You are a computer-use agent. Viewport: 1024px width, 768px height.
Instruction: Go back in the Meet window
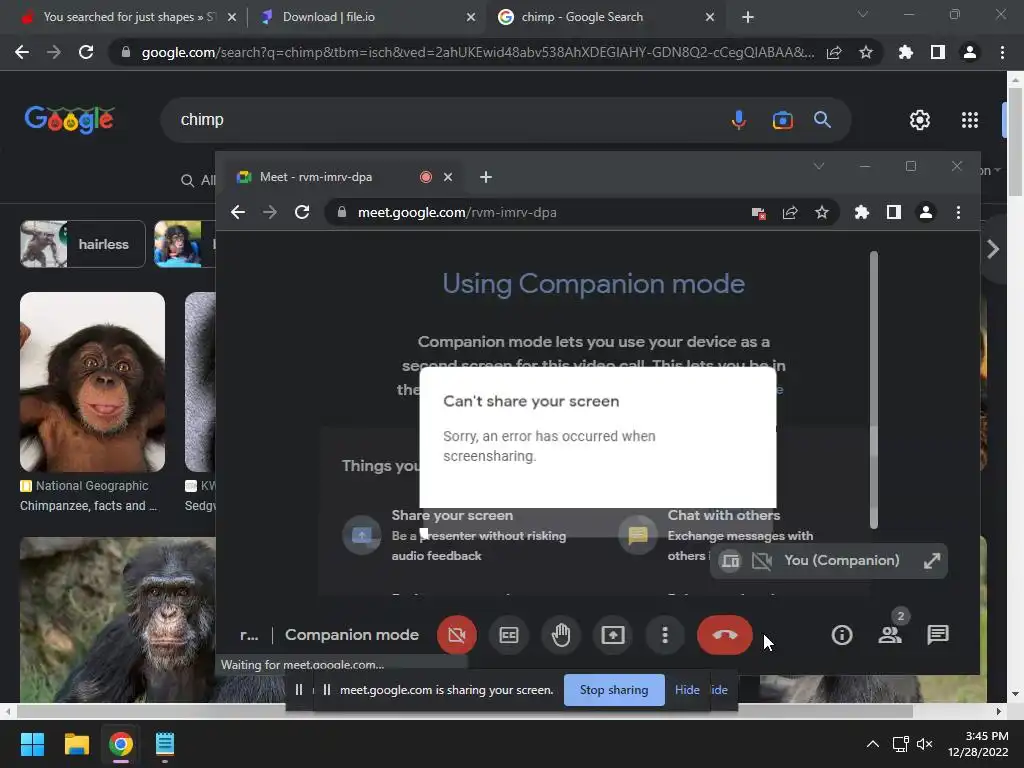coord(238,212)
